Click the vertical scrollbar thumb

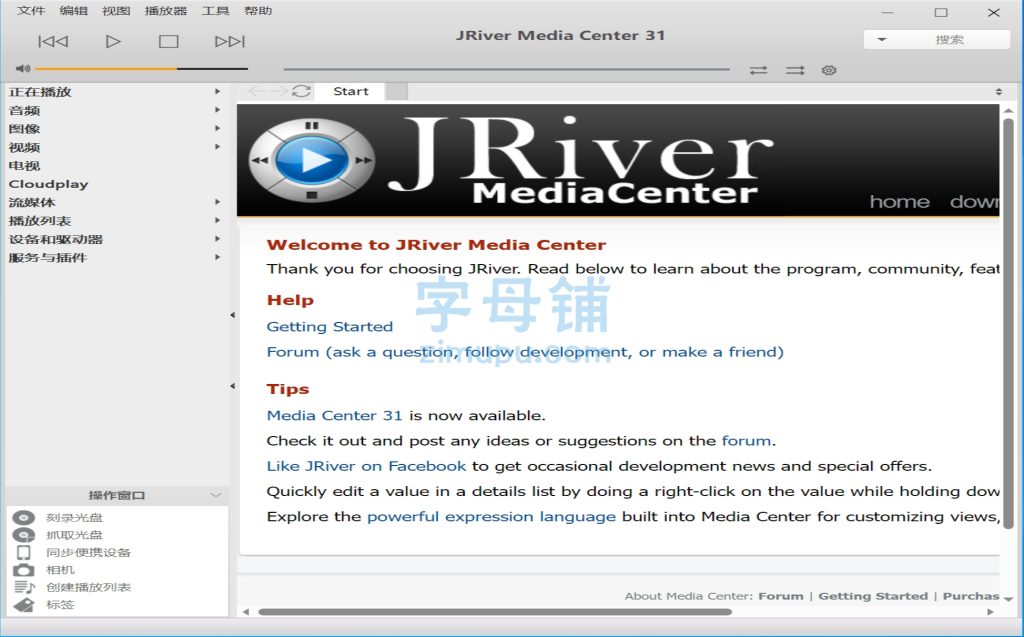tap(1008, 323)
